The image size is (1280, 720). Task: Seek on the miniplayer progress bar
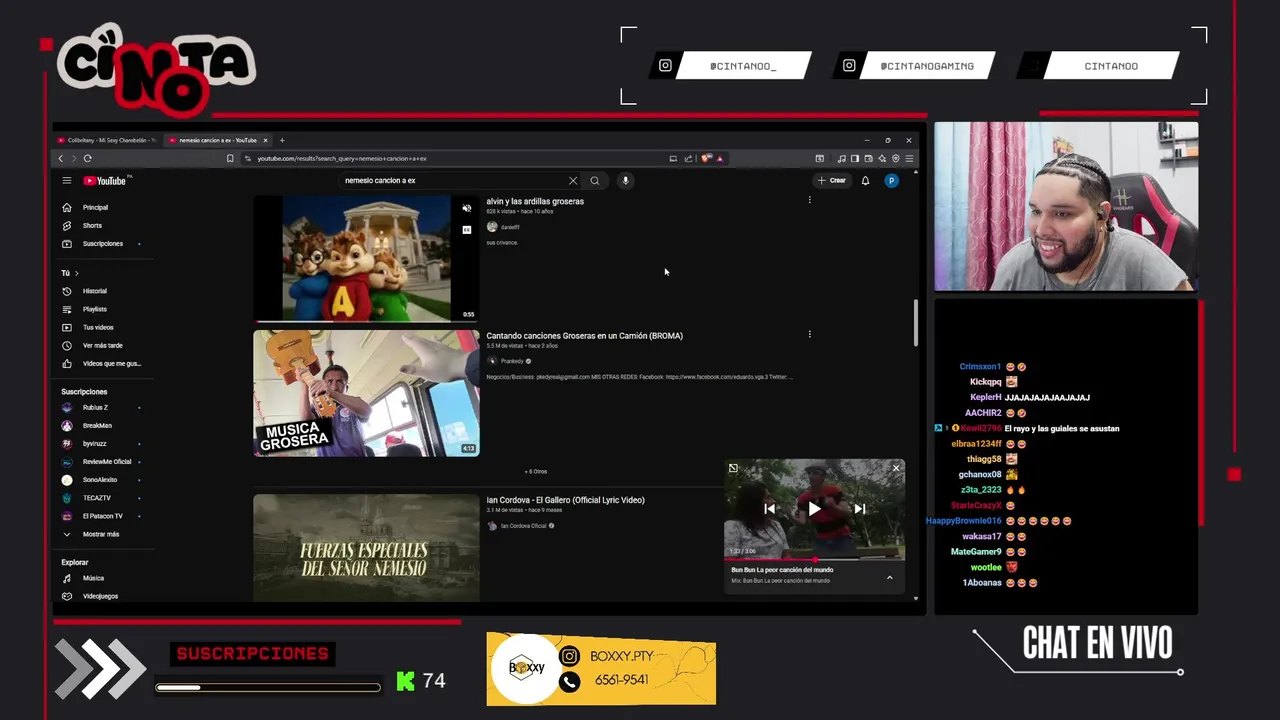(814, 560)
